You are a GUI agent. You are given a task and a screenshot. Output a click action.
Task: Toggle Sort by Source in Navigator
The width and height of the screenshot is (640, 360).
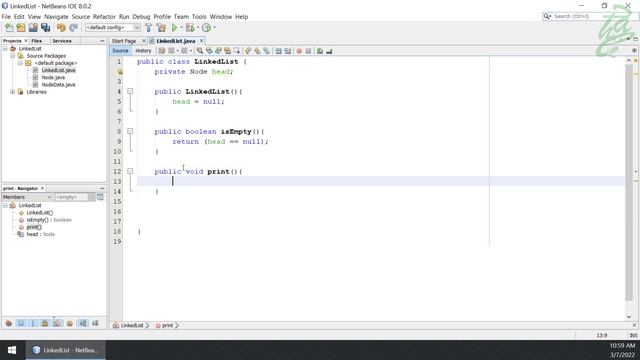95,323
